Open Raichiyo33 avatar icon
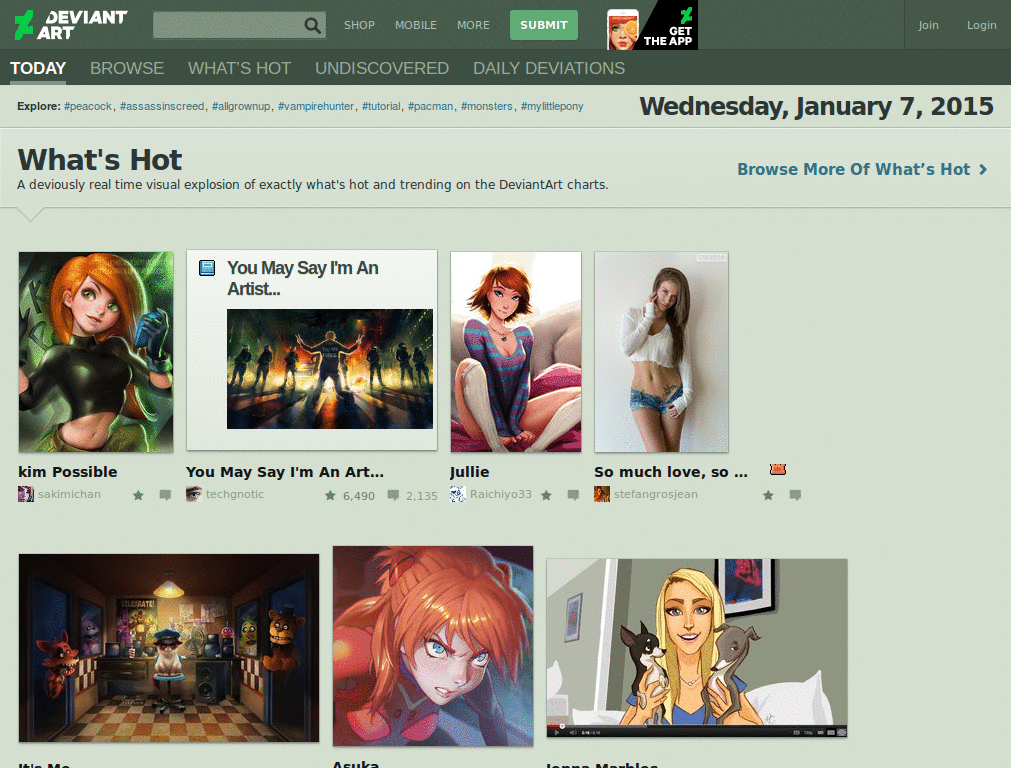 (458, 494)
